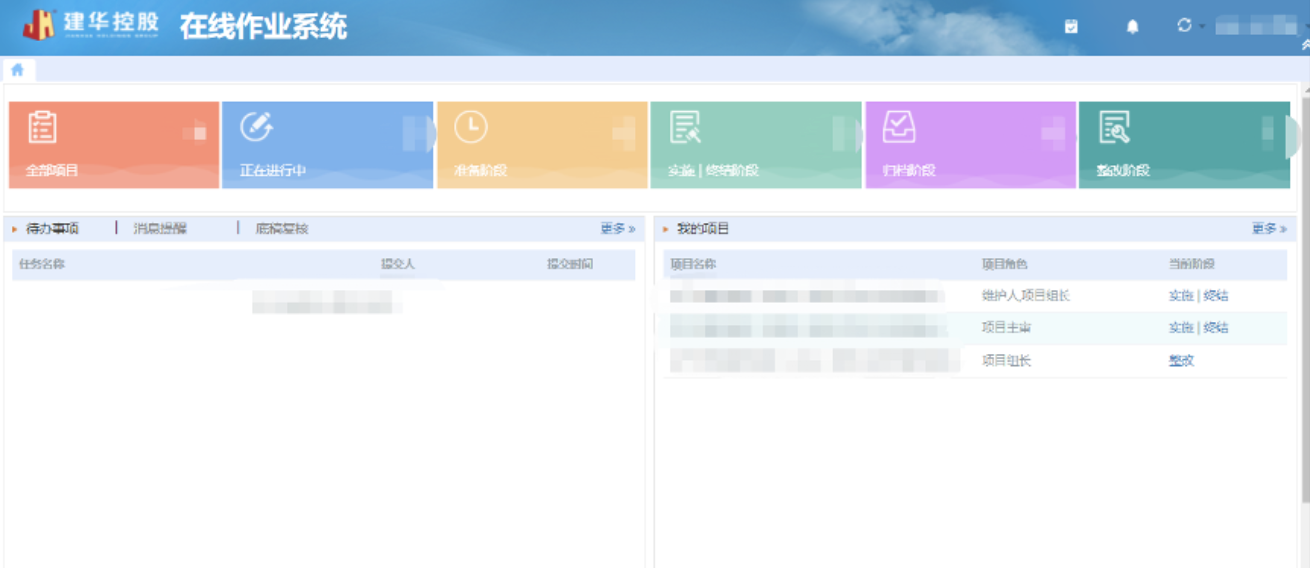This screenshot has height=568, width=1310.
Task: Click the home tab icon
Action: point(17,70)
